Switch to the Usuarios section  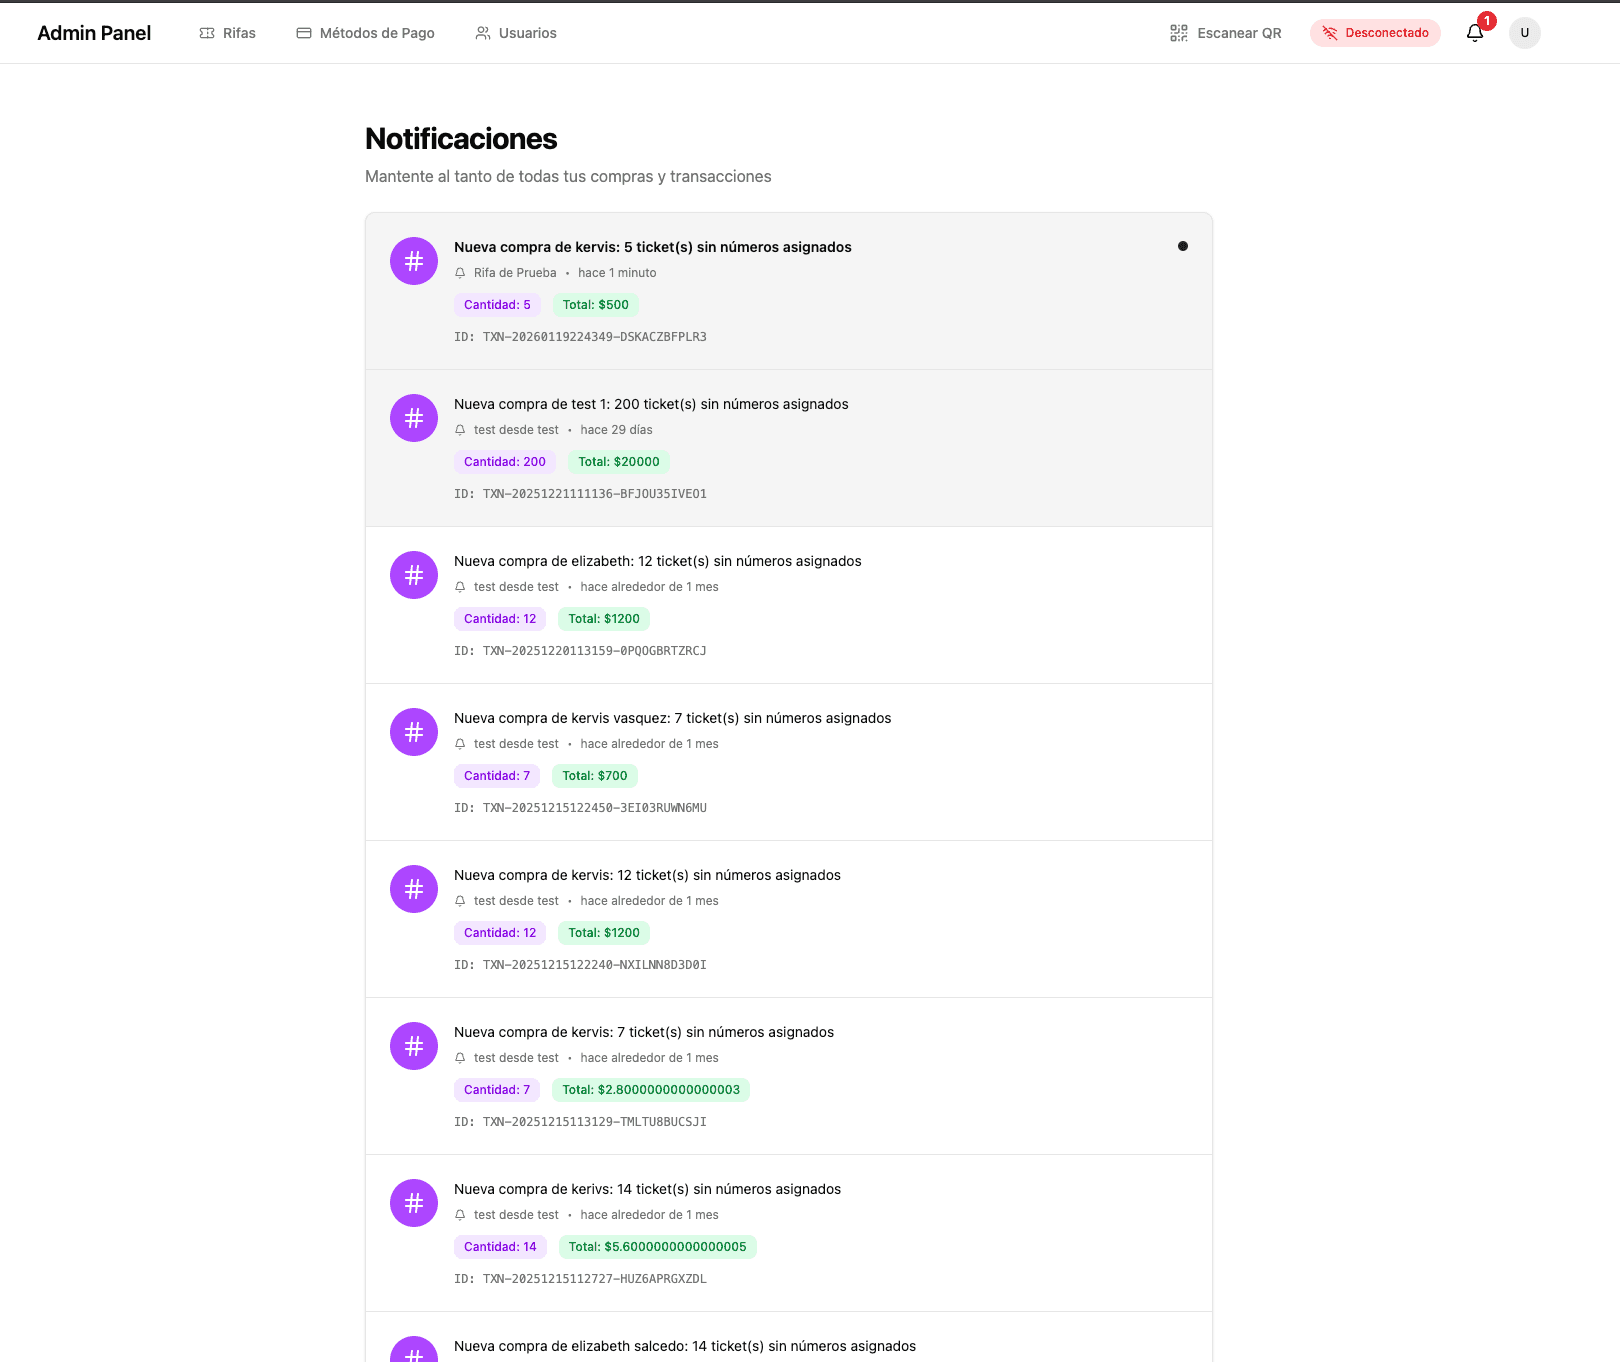[515, 32]
